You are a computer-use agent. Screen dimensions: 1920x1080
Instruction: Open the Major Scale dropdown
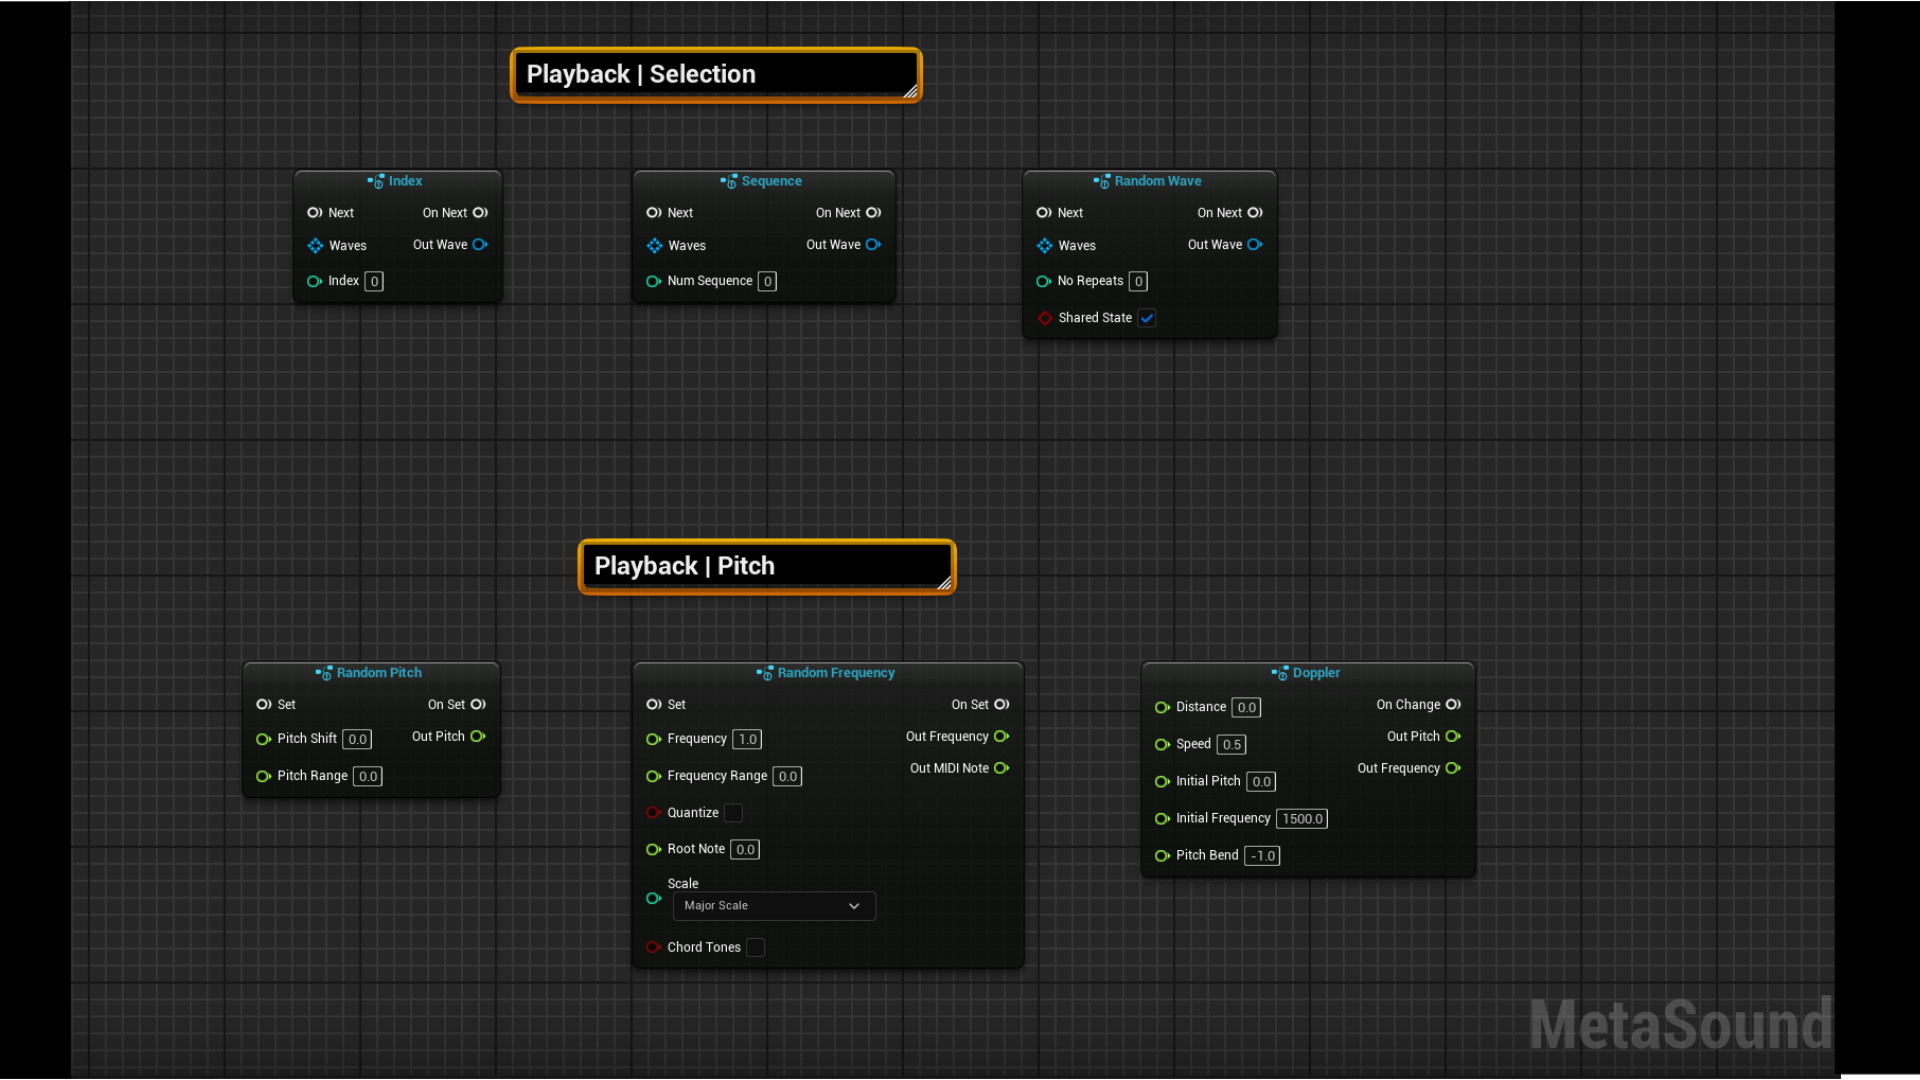tap(773, 906)
